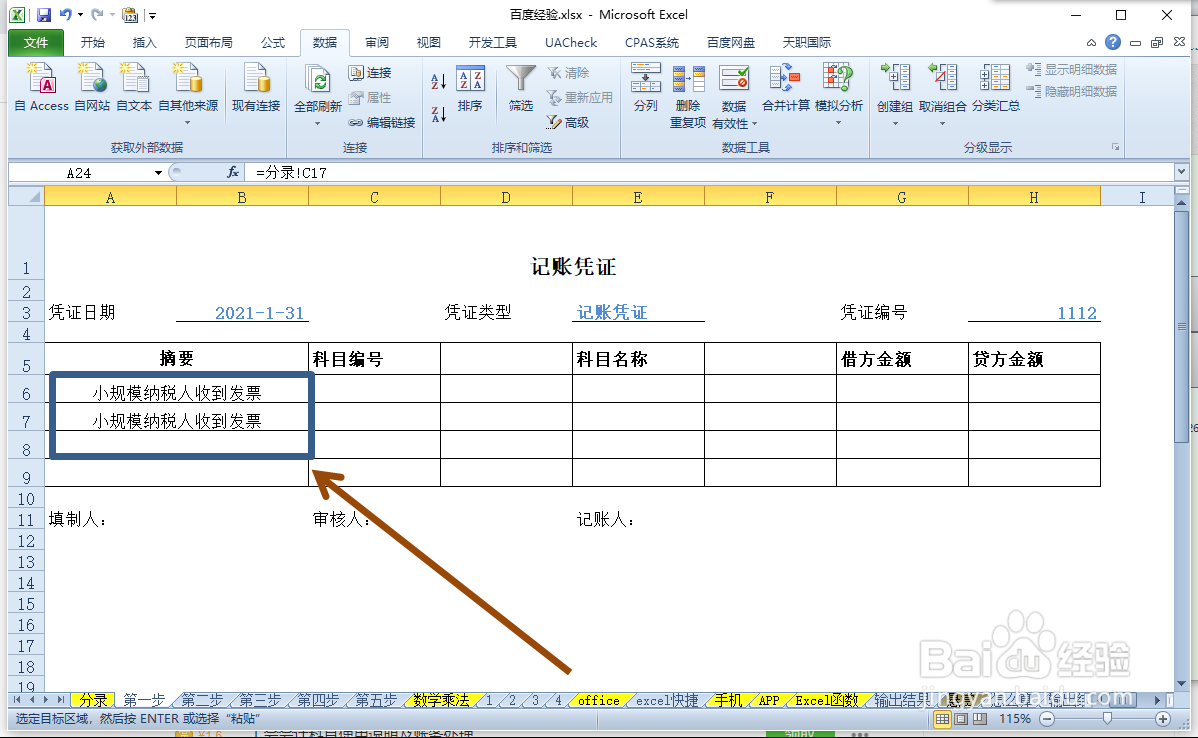Open sheet tab office
The image size is (1198, 738).
[598, 700]
